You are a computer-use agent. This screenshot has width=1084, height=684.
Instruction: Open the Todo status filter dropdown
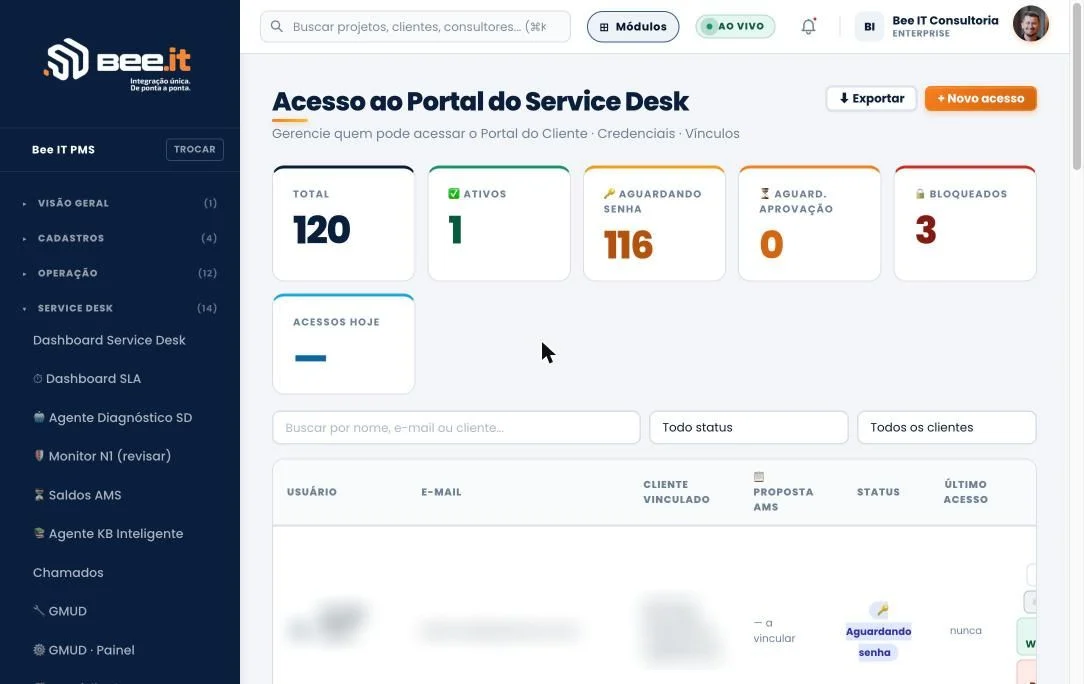coord(749,427)
